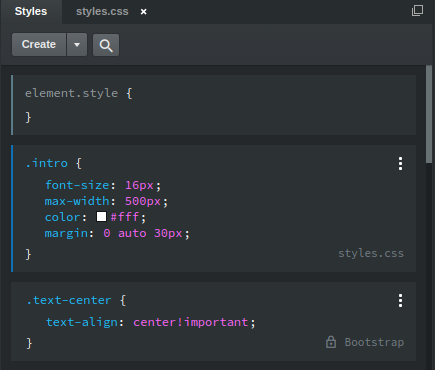
Task: Close the styles.css tab
Action: click(x=143, y=12)
